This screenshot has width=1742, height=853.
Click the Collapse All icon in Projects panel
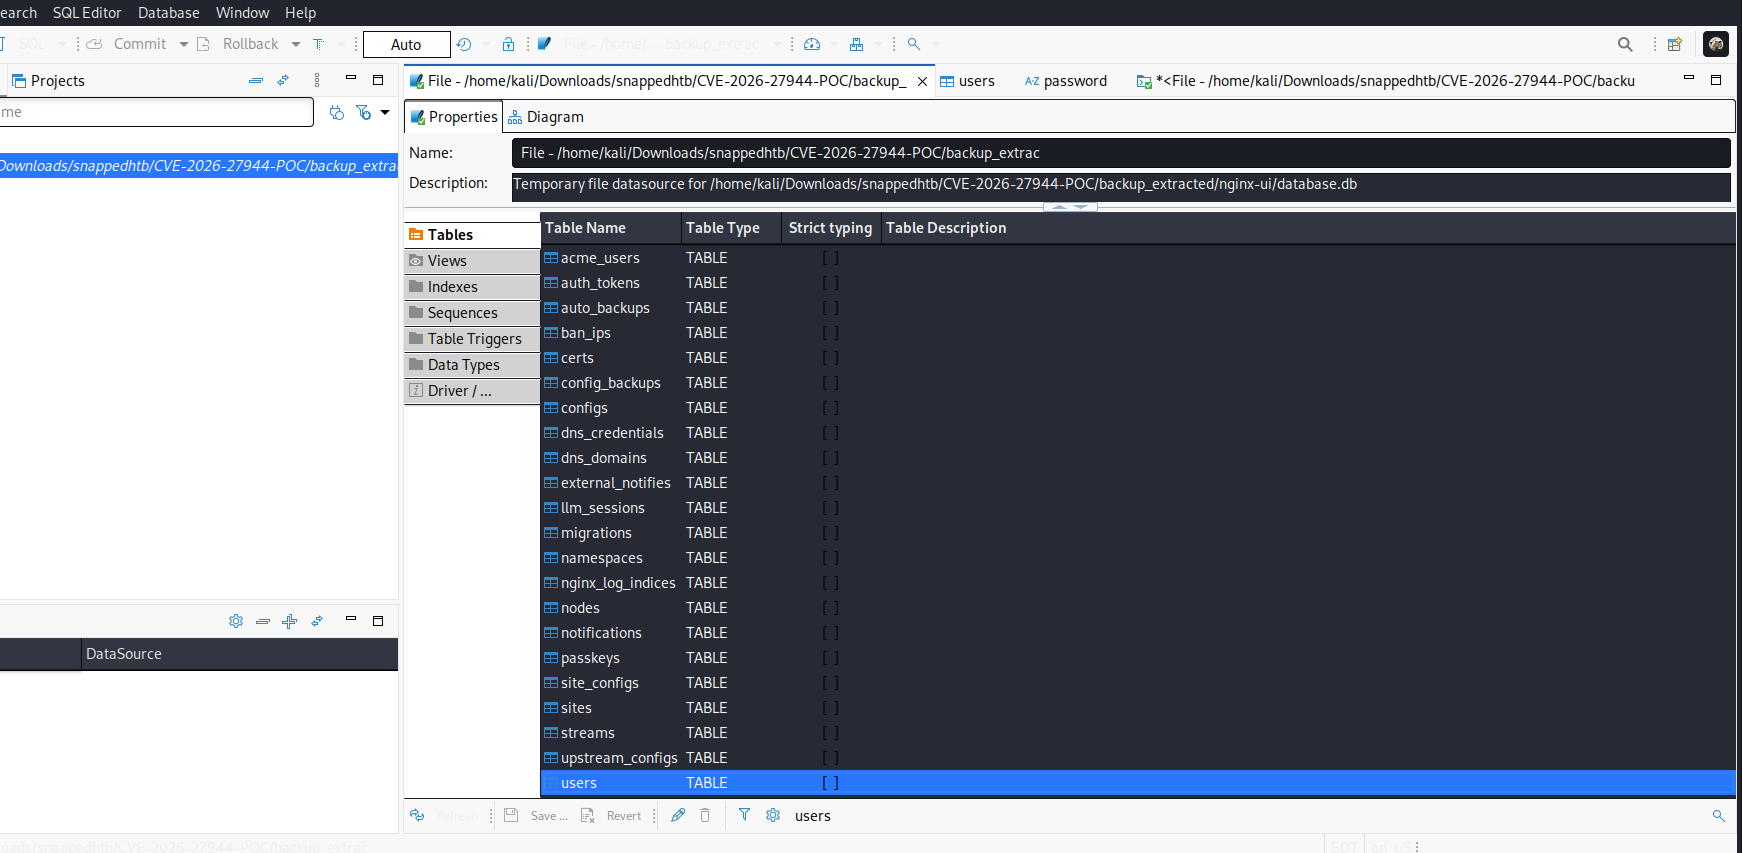click(256, 80)
